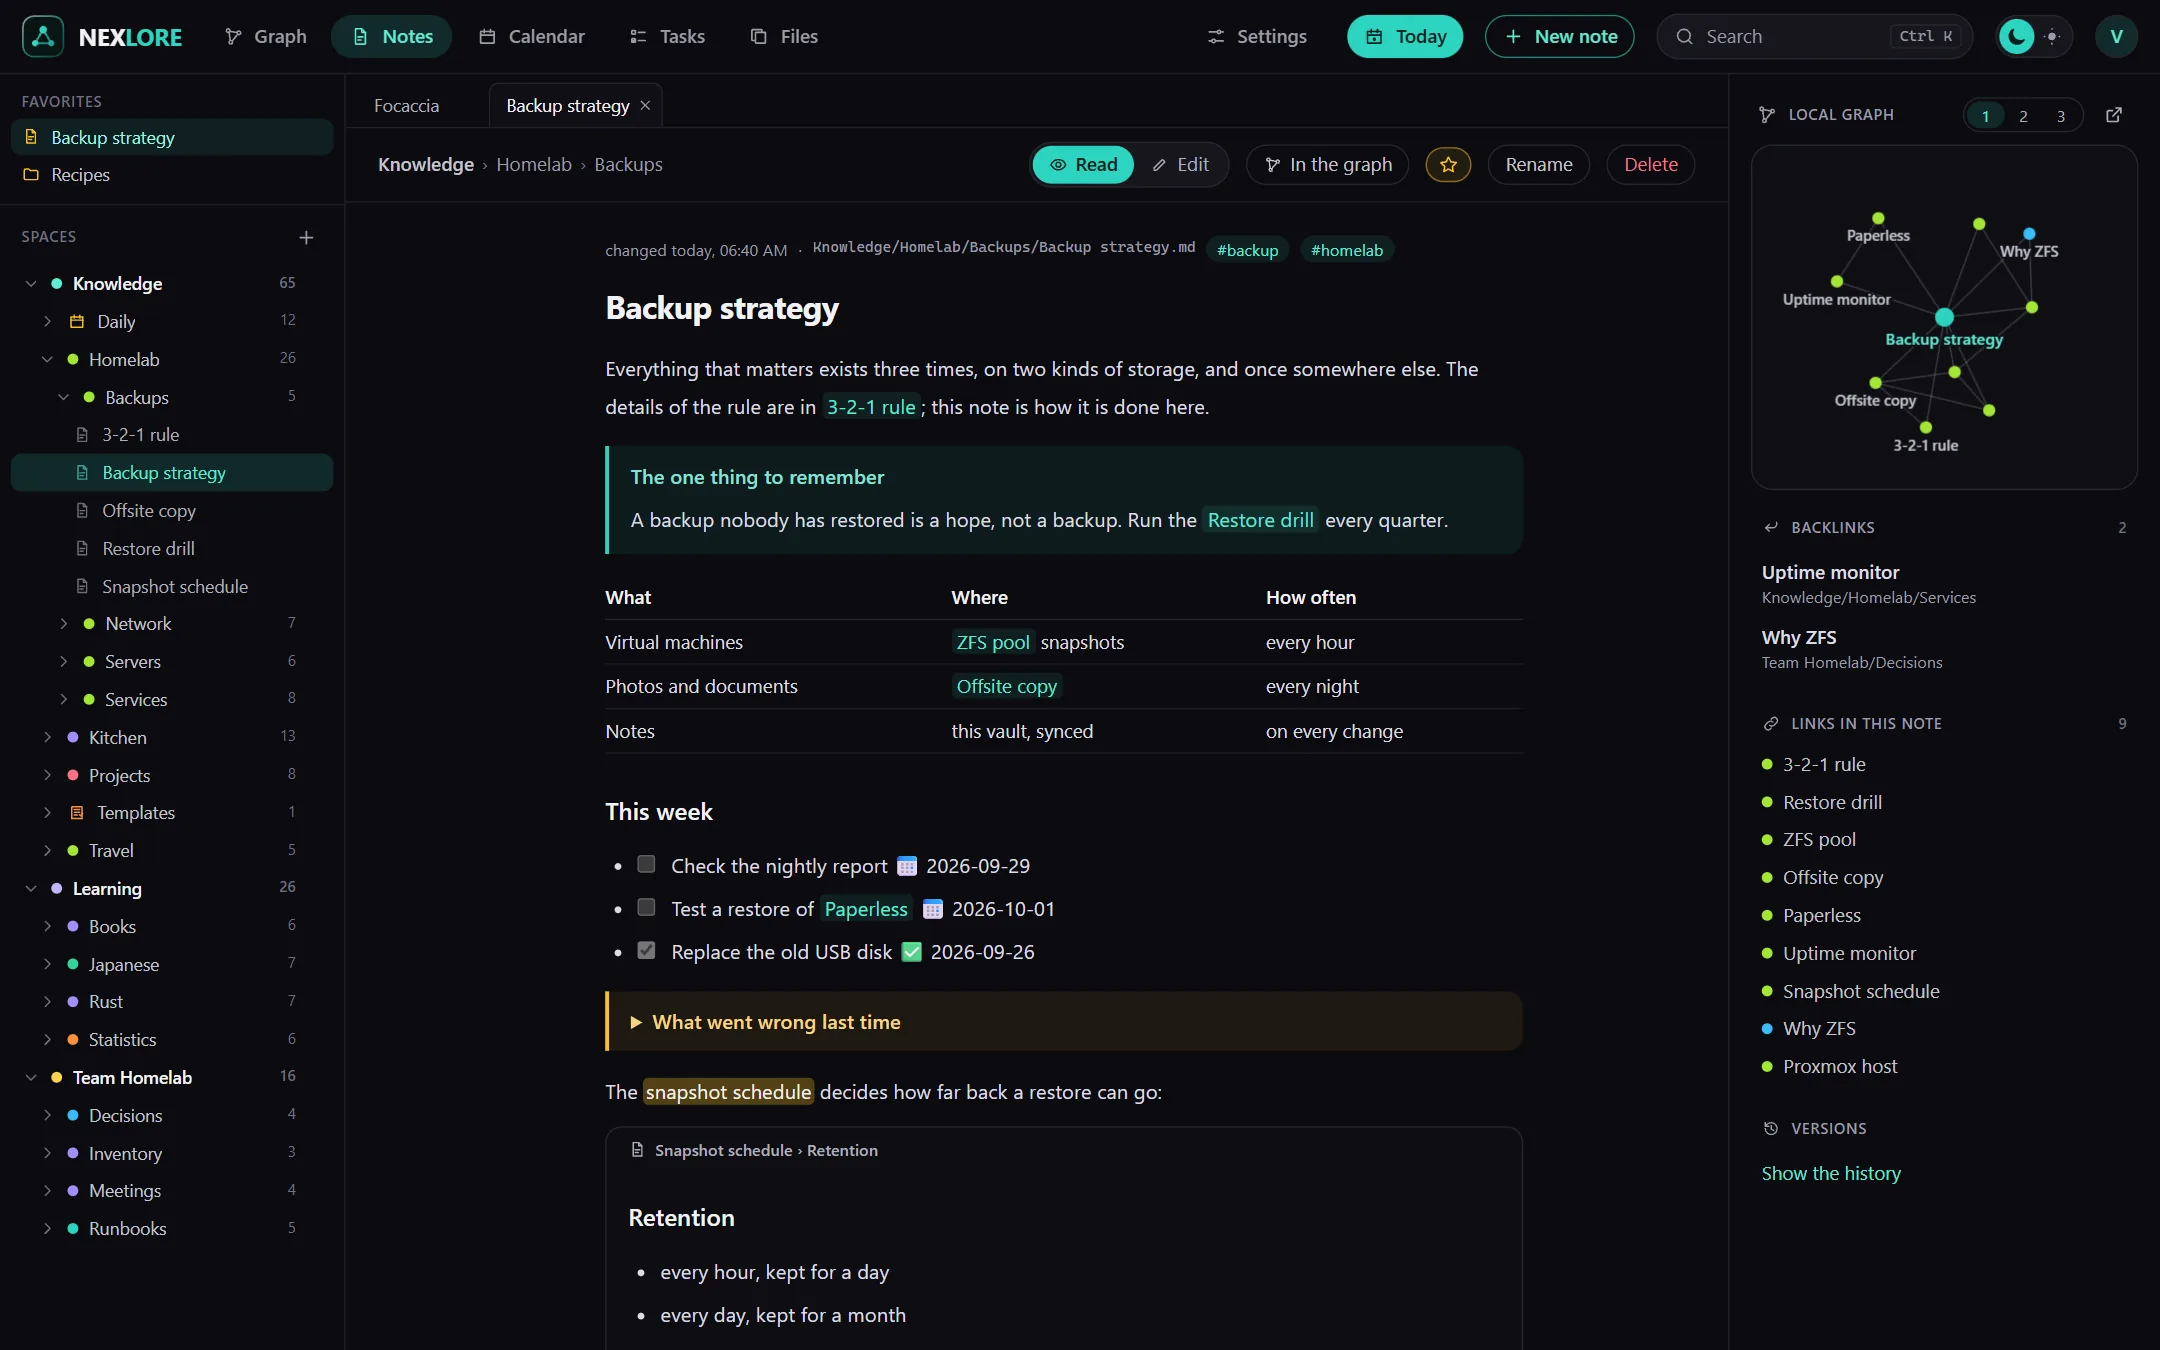
Task: Focus the Search input field
Action: [1814, 37]
